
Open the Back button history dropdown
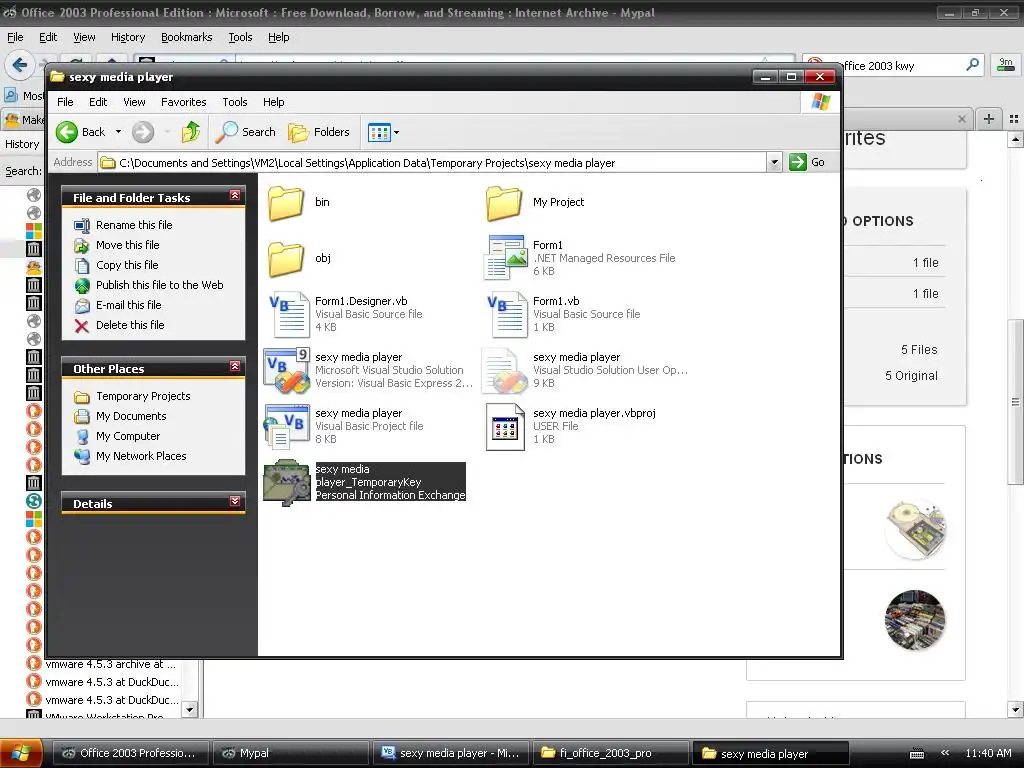coord(118,132)
